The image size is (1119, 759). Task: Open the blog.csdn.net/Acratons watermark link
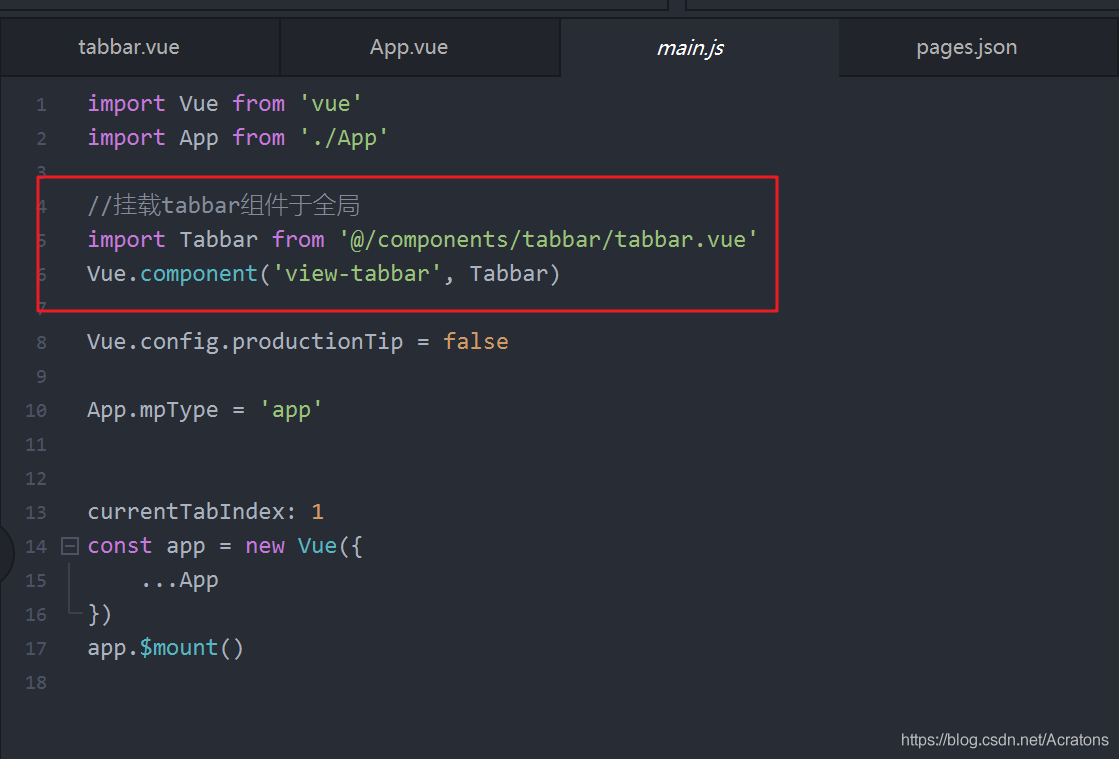coord(1004,740)
